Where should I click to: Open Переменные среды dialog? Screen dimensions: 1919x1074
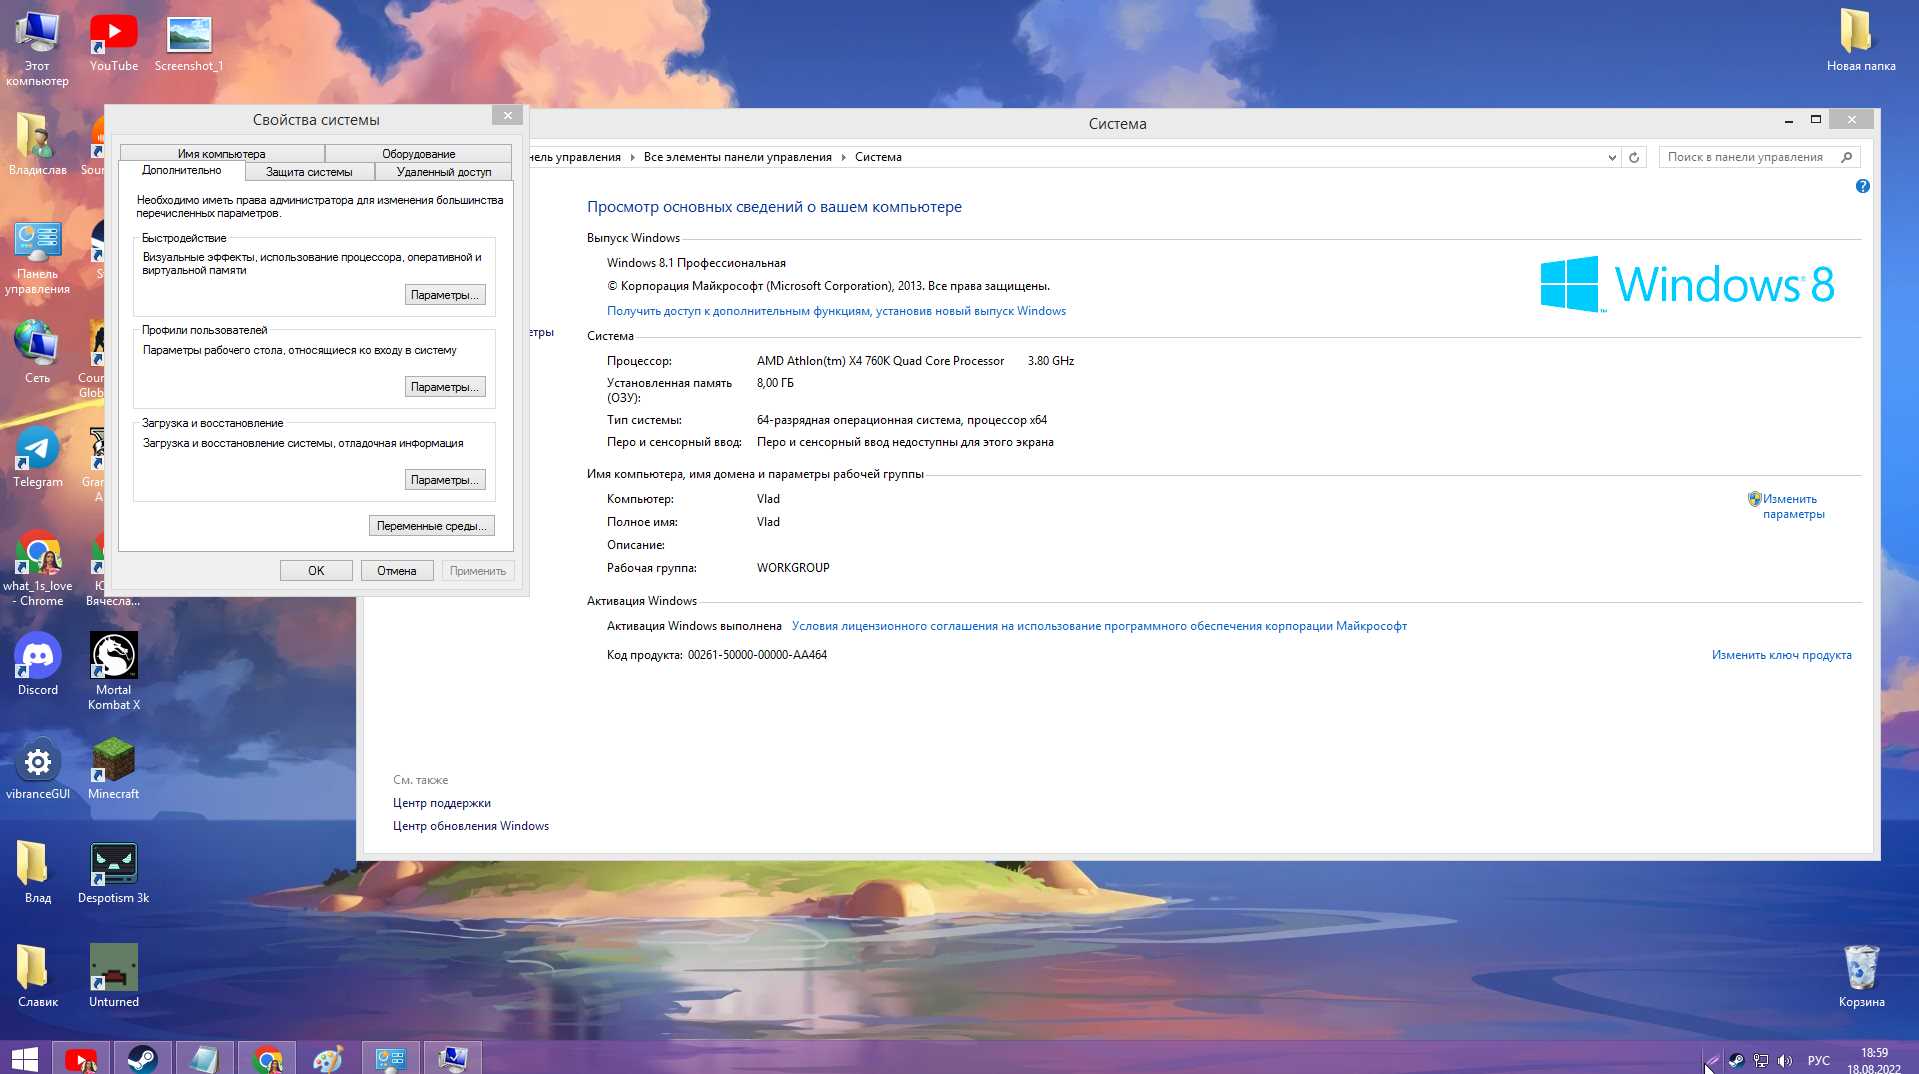tap(432, 526)
